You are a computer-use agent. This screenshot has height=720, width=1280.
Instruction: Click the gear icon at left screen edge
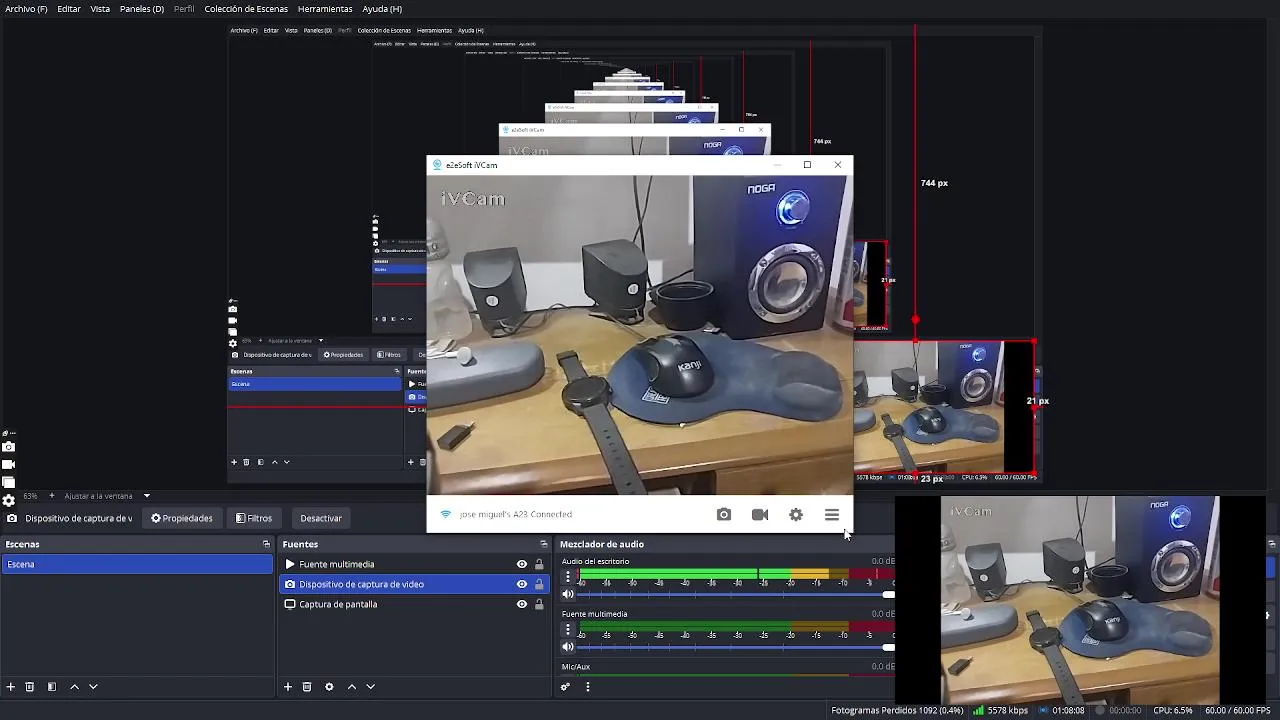tap(9, 500)
